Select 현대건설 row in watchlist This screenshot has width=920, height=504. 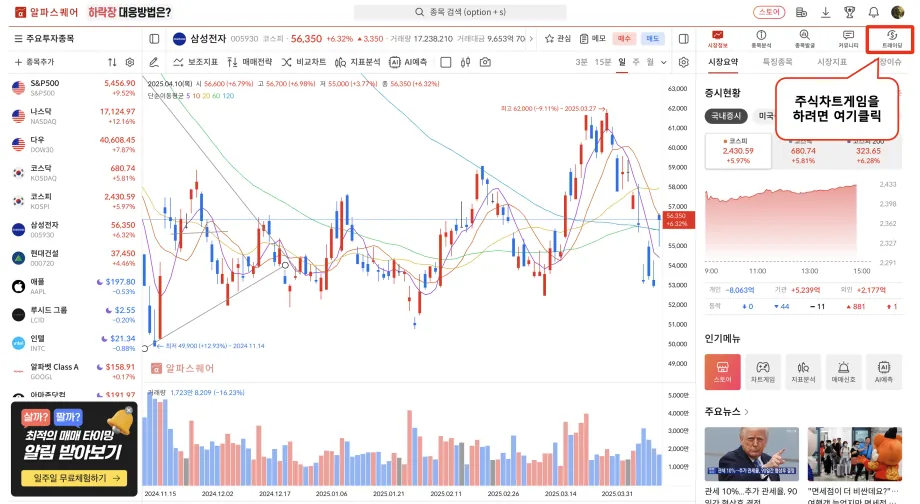tap(74, 258)
